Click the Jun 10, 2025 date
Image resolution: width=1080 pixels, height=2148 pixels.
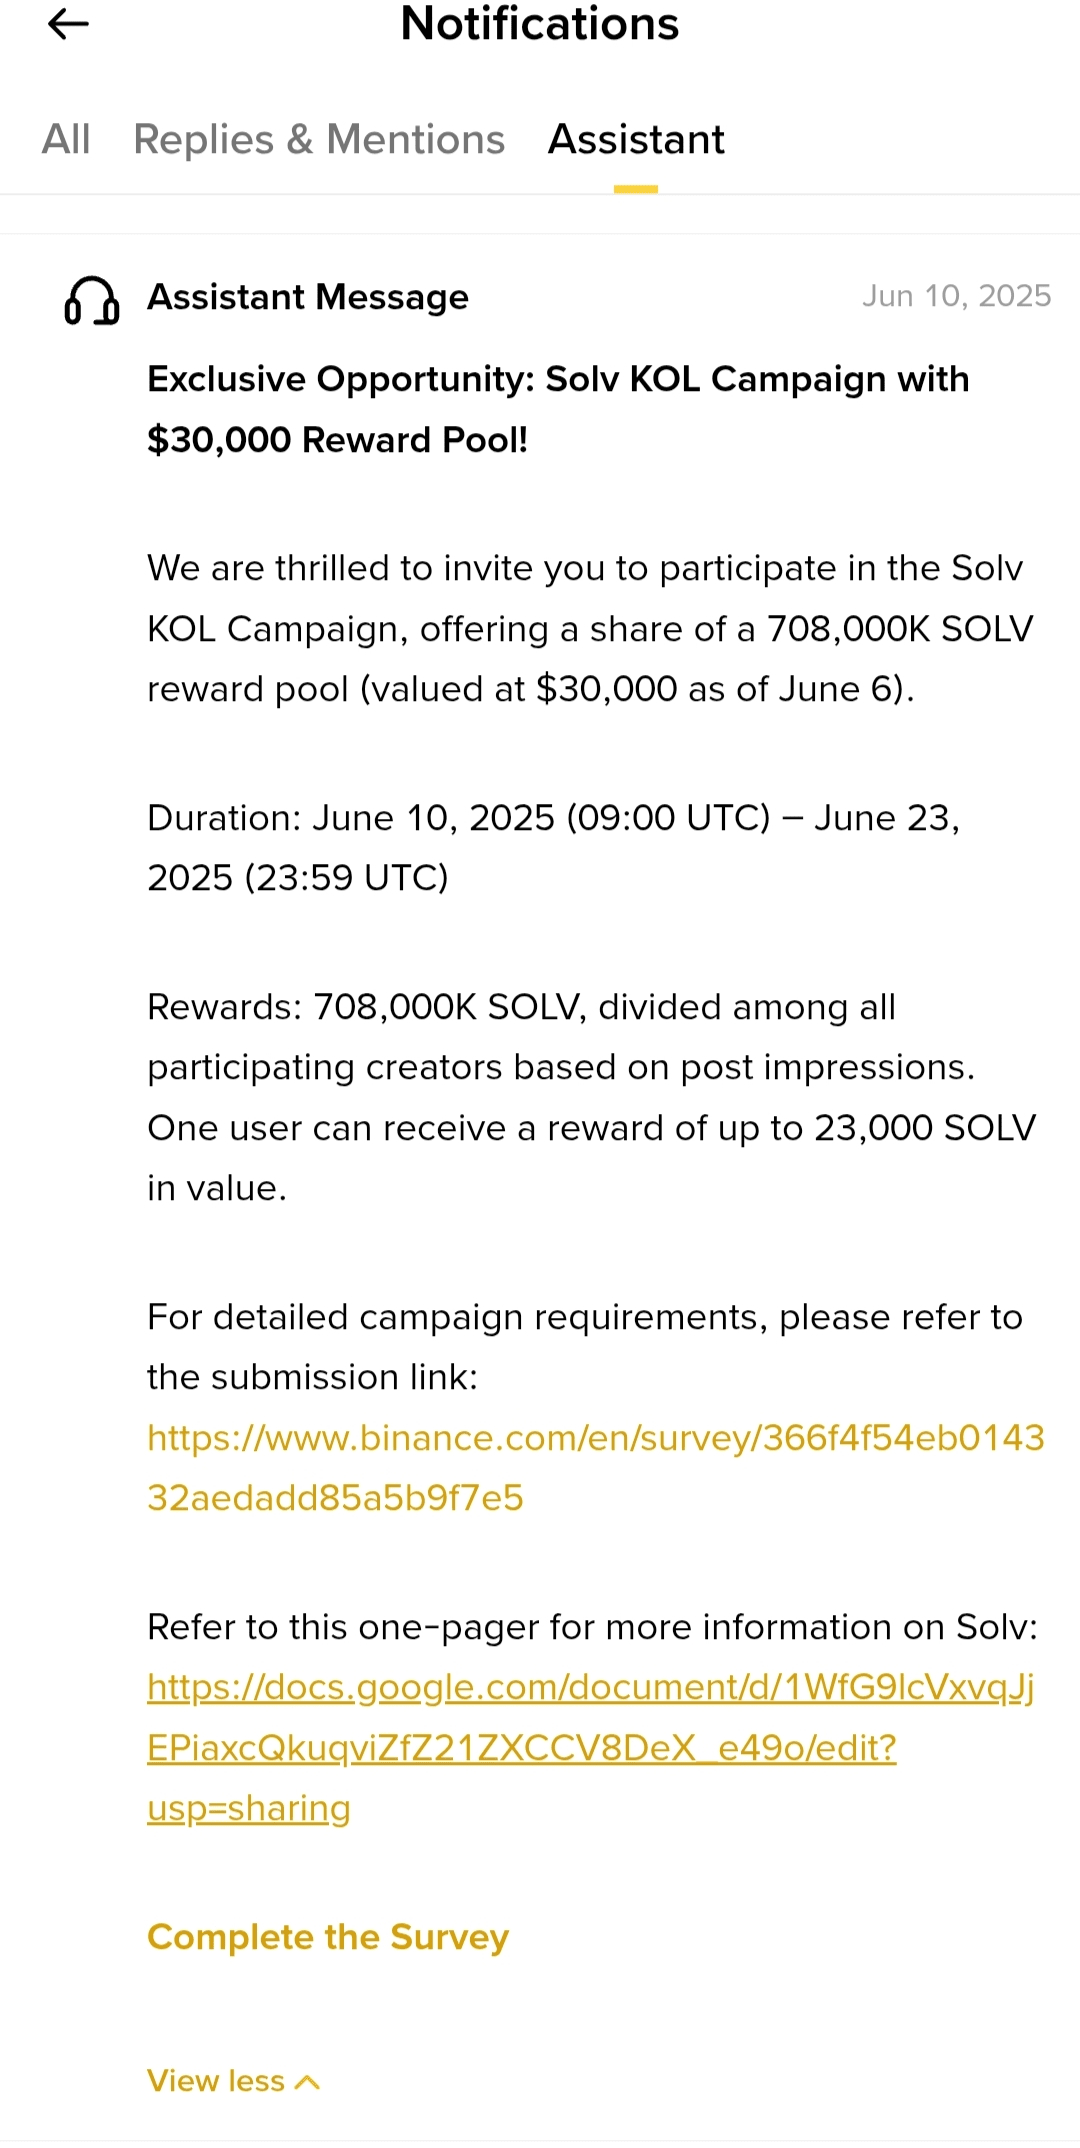click(956, 296)
